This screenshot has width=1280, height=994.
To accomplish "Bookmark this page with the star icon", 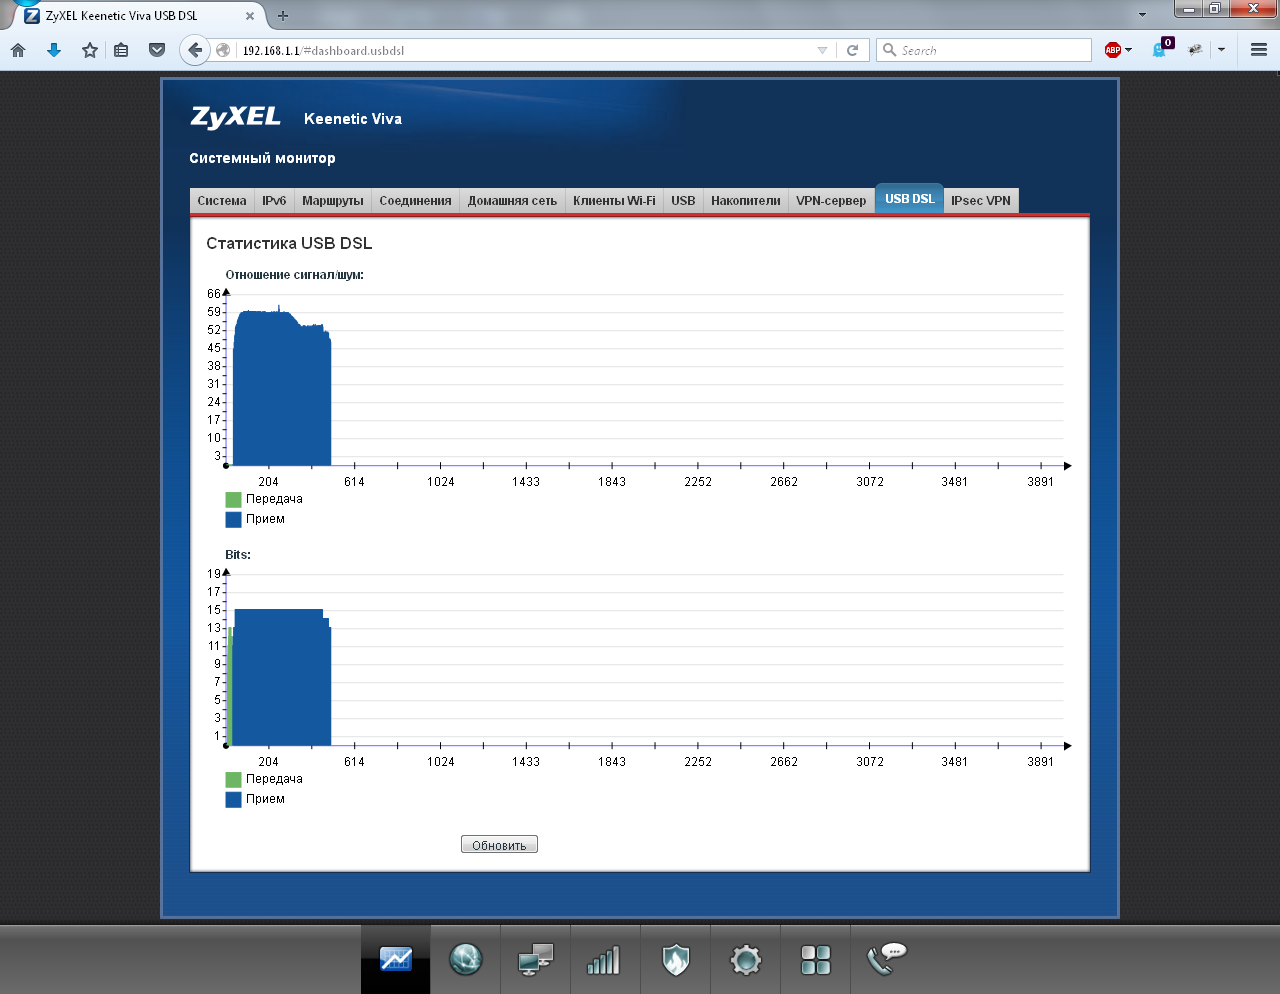I will pos(90,50).
